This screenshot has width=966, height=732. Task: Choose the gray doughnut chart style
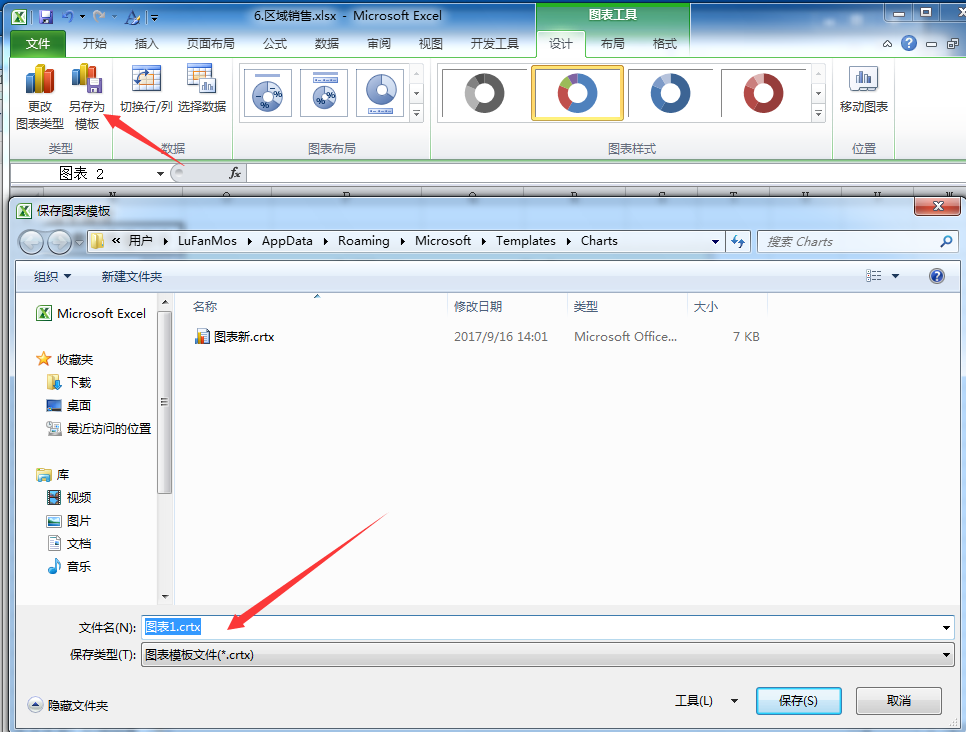click(485, 94)
